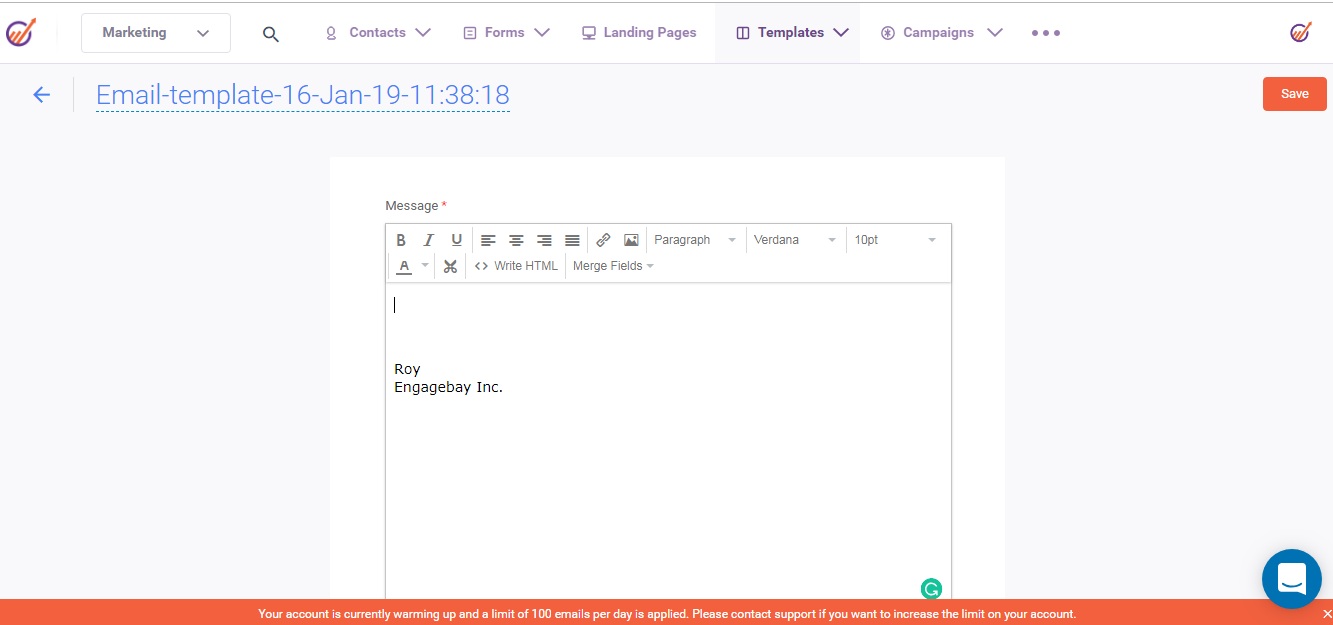Save the email template

click(x=1294, y=94)
